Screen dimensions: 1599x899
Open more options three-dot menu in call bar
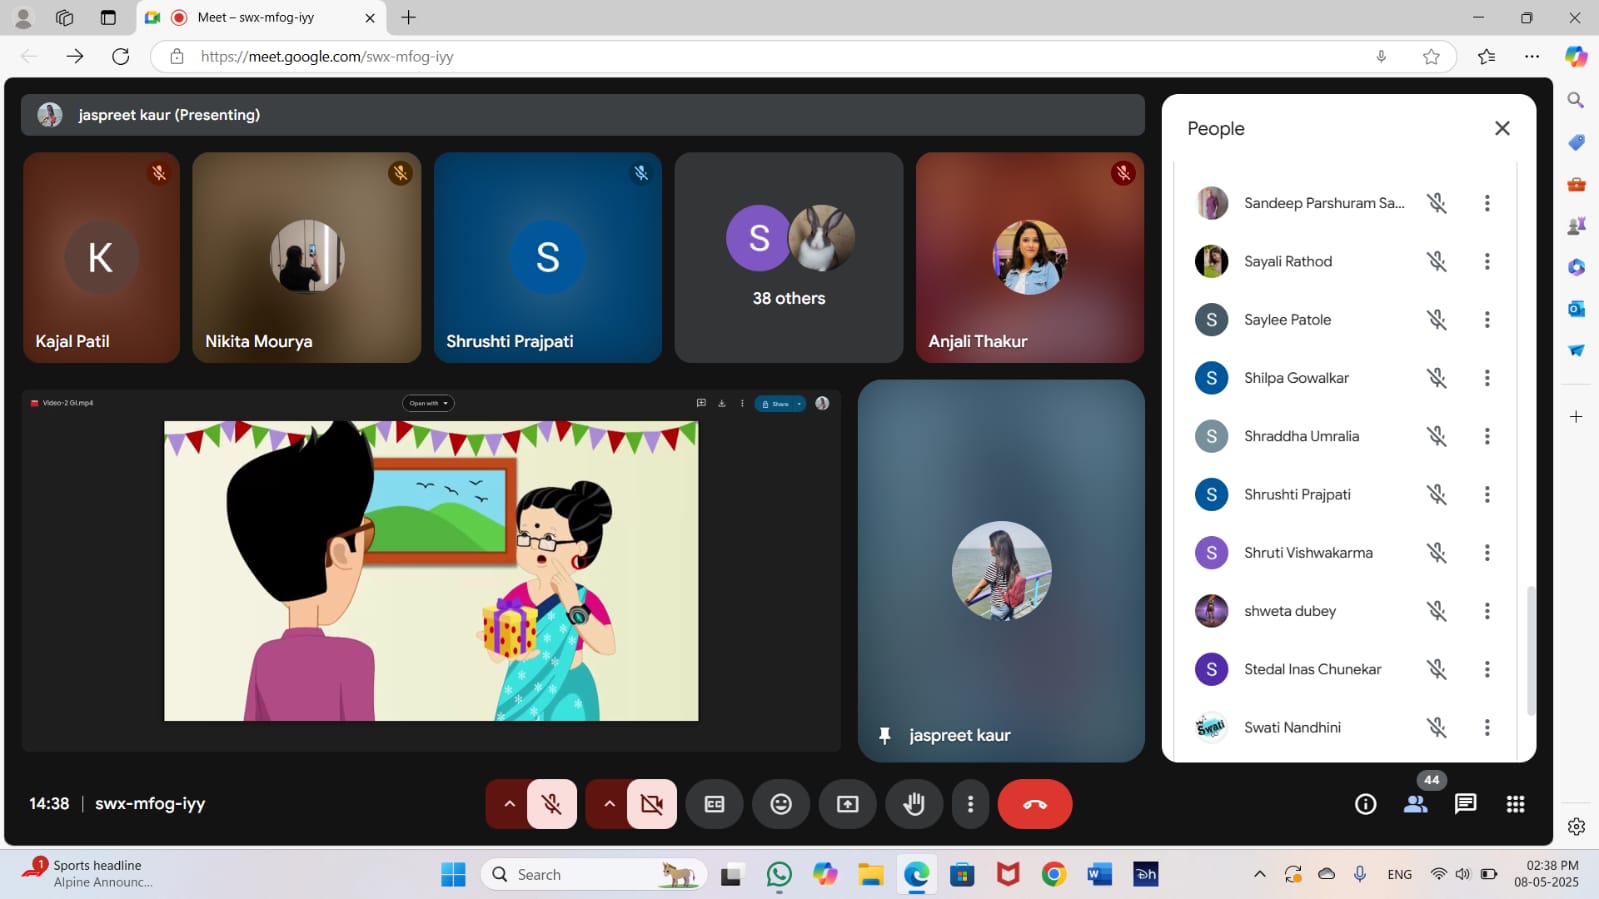click(970, 804)
